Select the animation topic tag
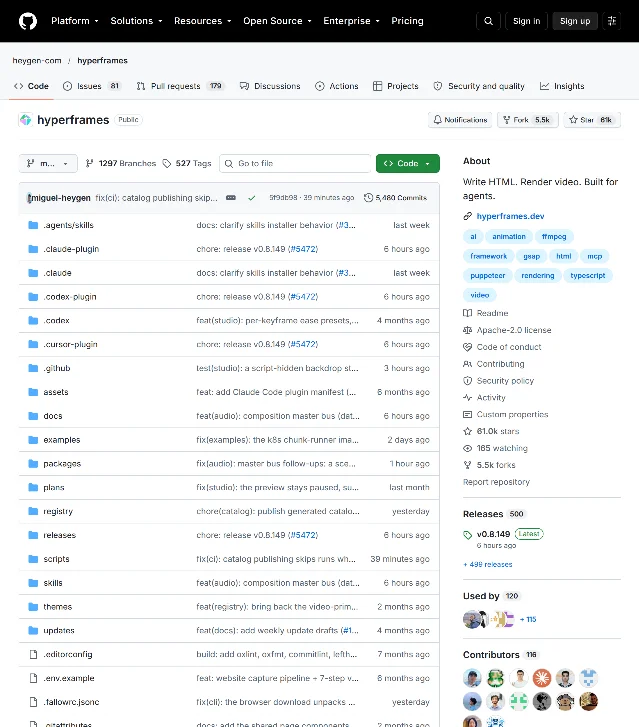639x727 pixels. 509,237
